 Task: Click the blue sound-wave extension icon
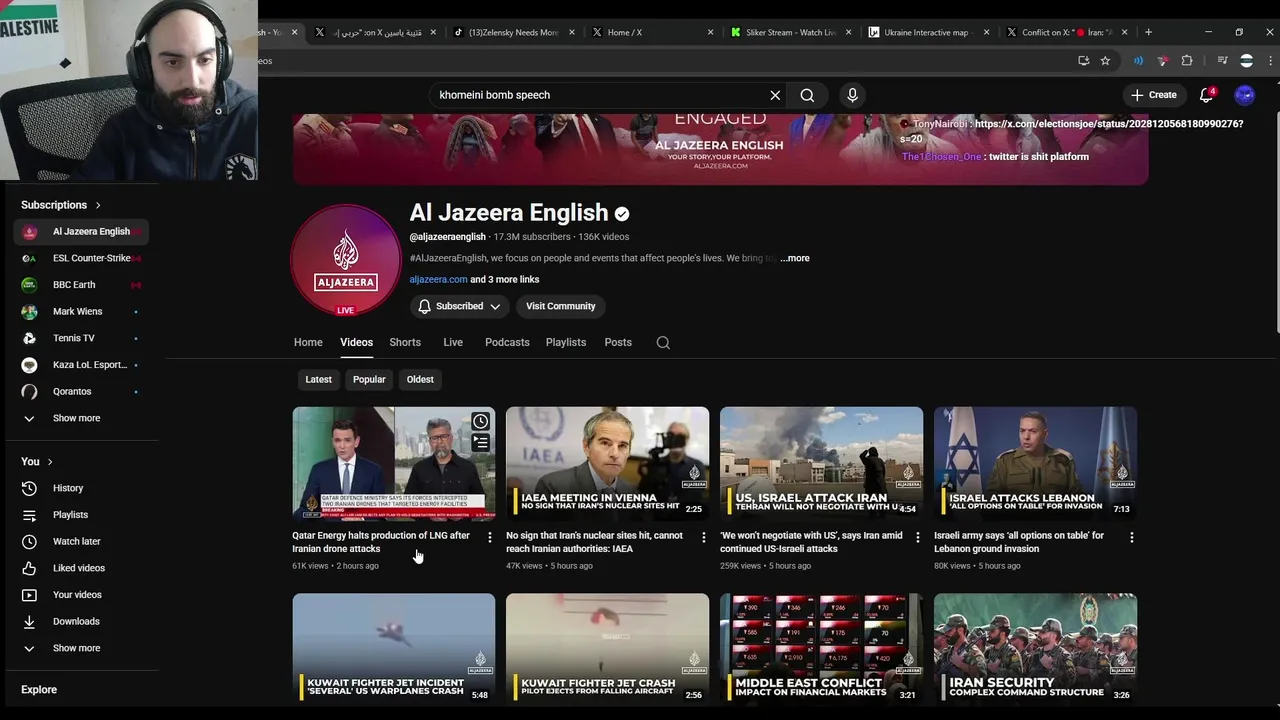(x=1138, y=61)
